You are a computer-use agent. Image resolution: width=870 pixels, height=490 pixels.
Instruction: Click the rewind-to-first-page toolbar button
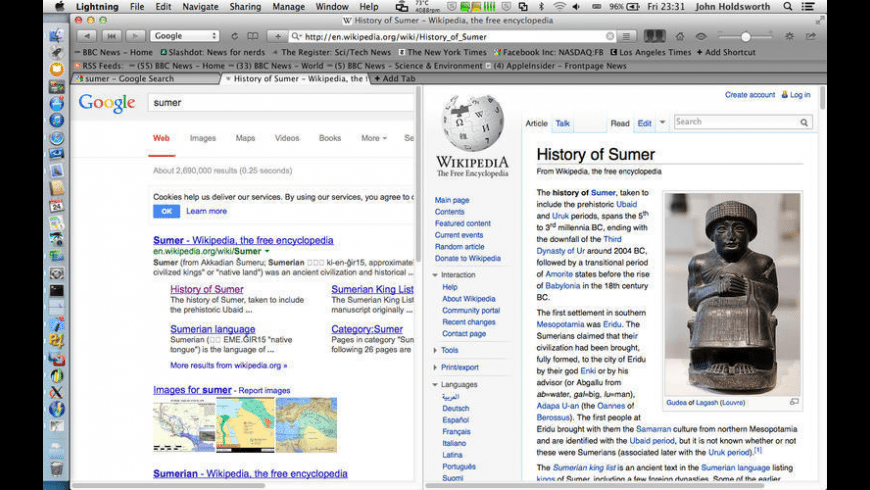pos(111,36)
